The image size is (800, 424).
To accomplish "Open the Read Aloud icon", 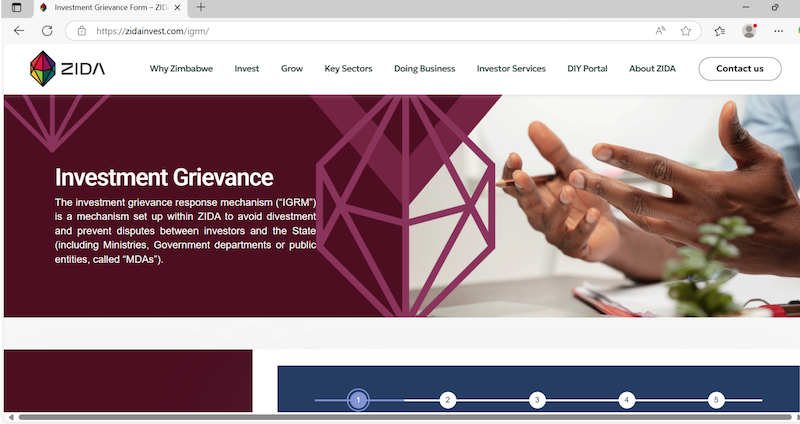I will click(x=660, y=31).
